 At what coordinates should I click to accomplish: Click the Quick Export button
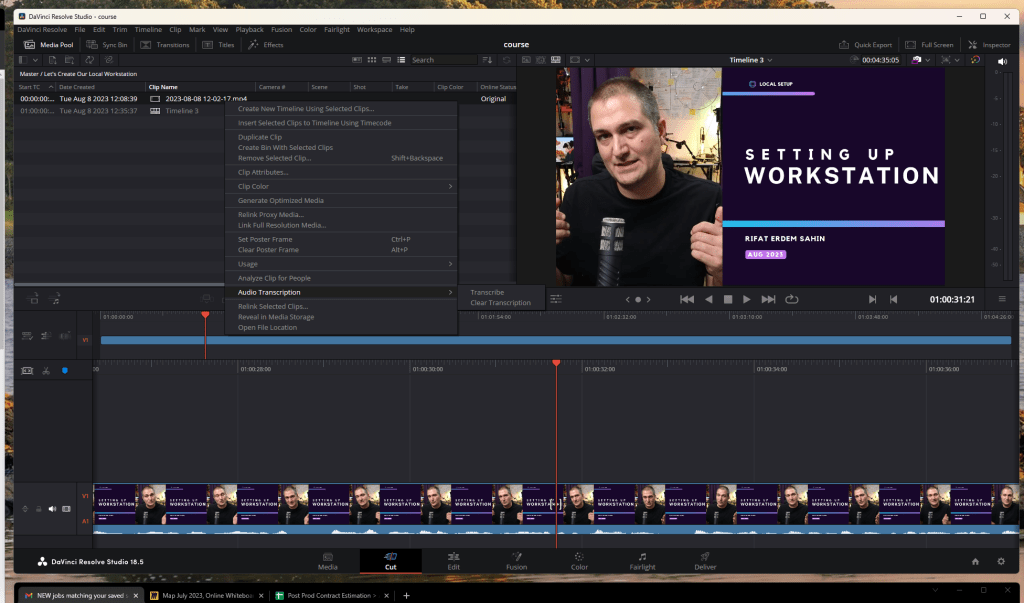tap(865, 44)
